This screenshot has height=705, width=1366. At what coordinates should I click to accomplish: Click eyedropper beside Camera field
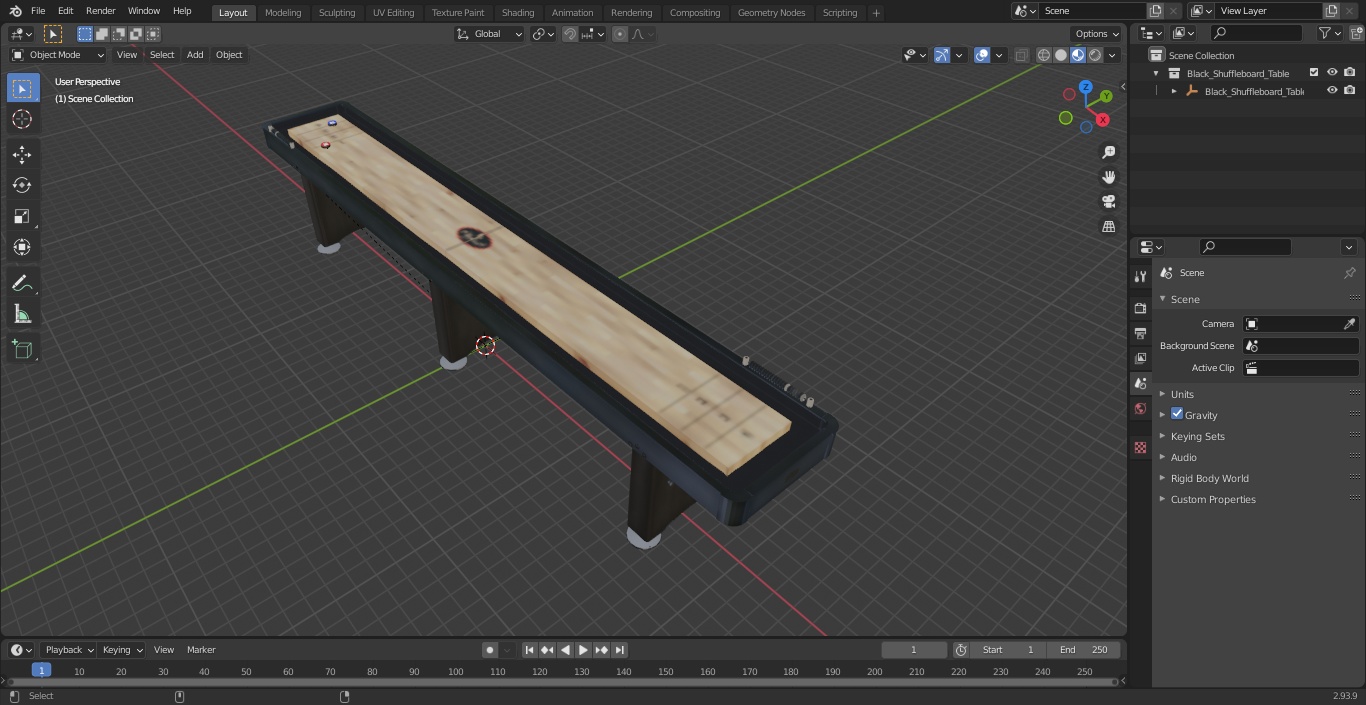click(x=1349, y=324)
